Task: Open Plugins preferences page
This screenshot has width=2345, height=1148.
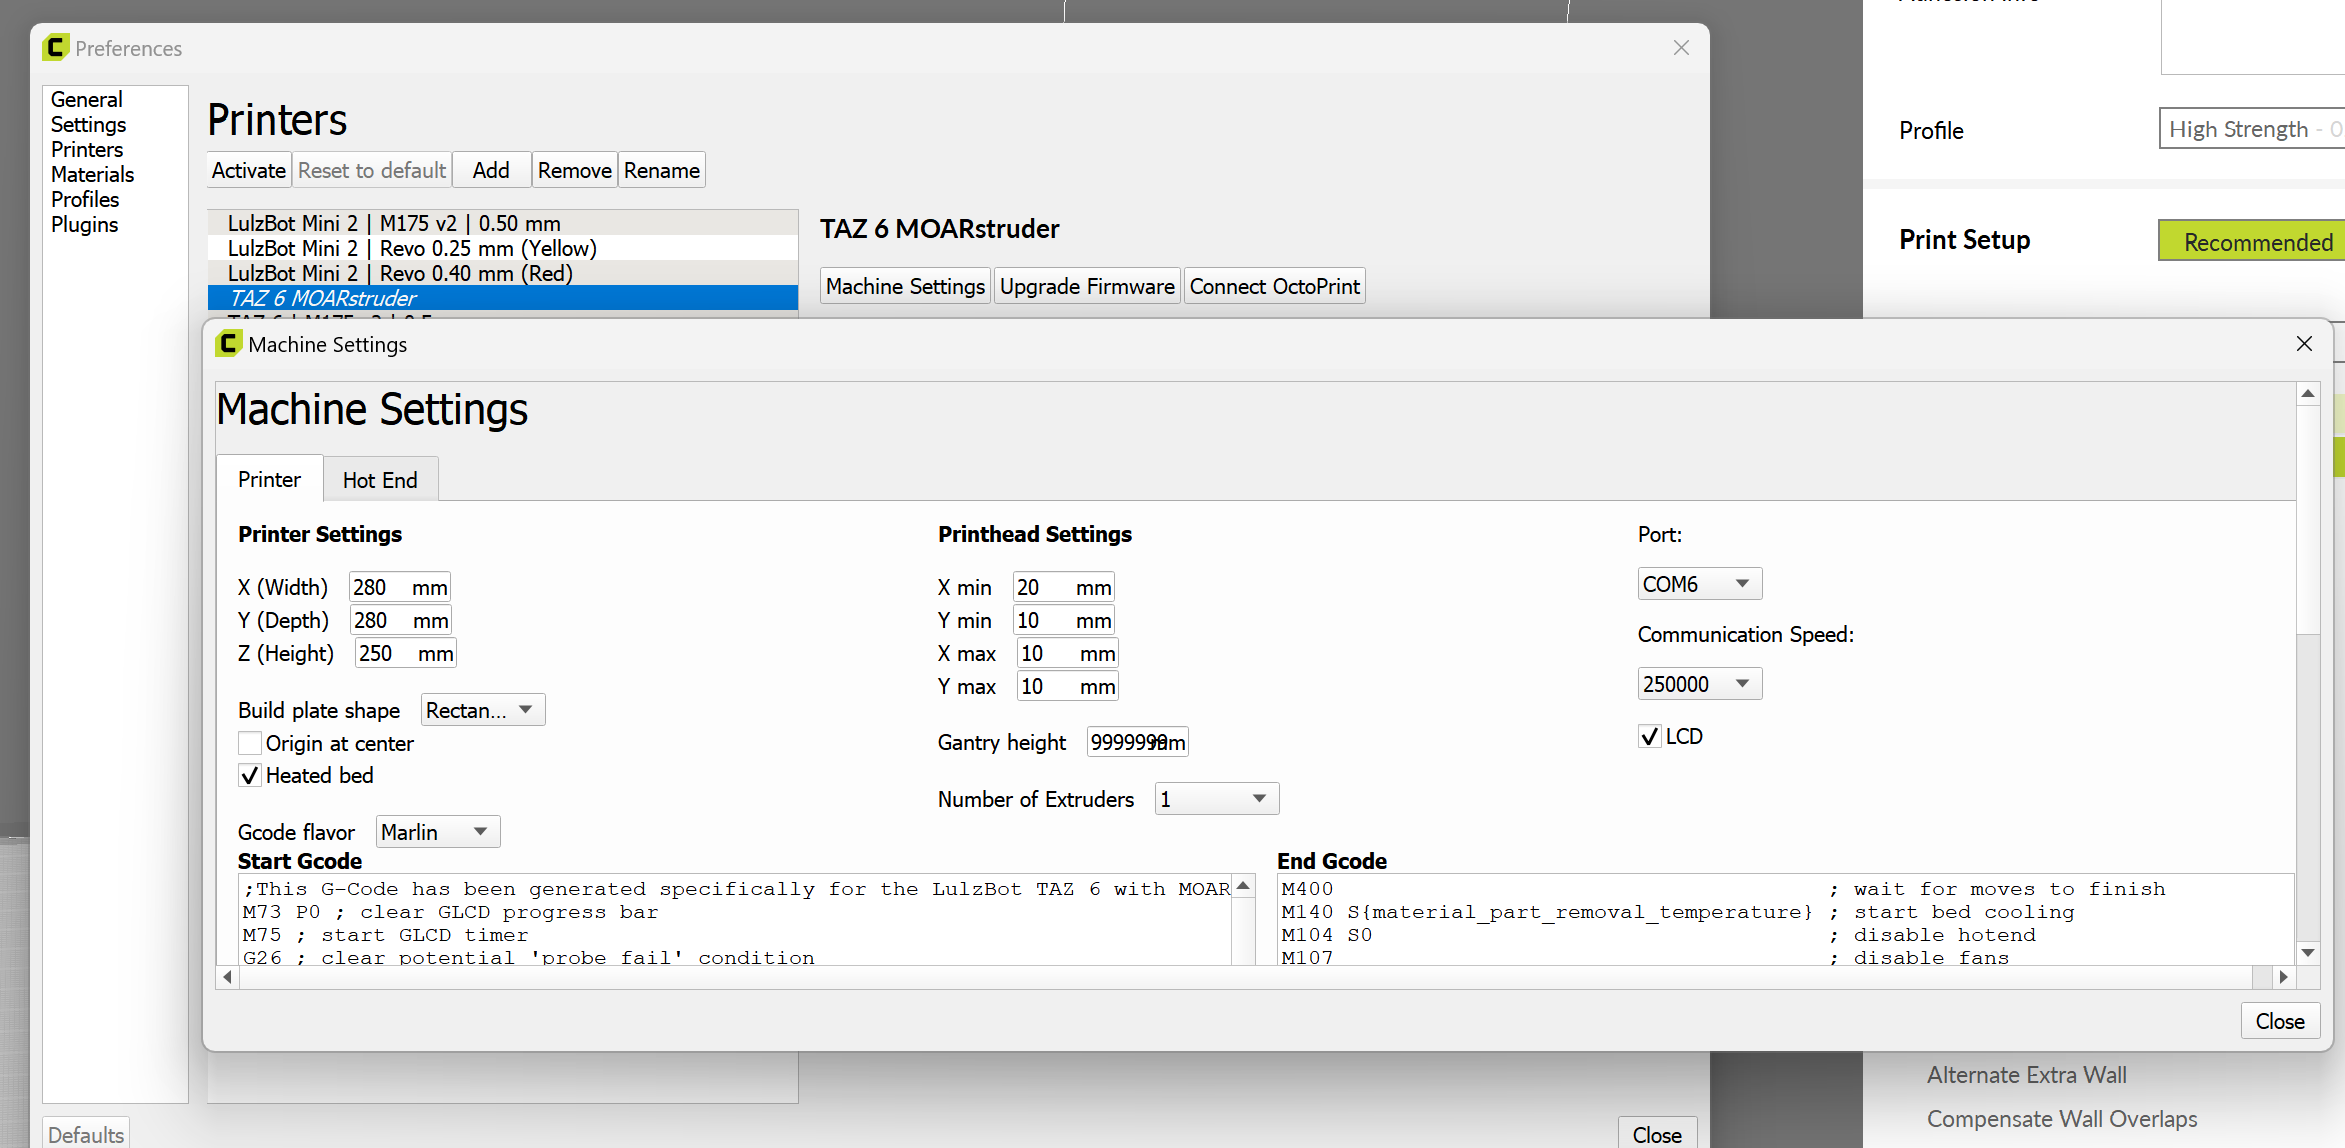Action: click(85, 224)
